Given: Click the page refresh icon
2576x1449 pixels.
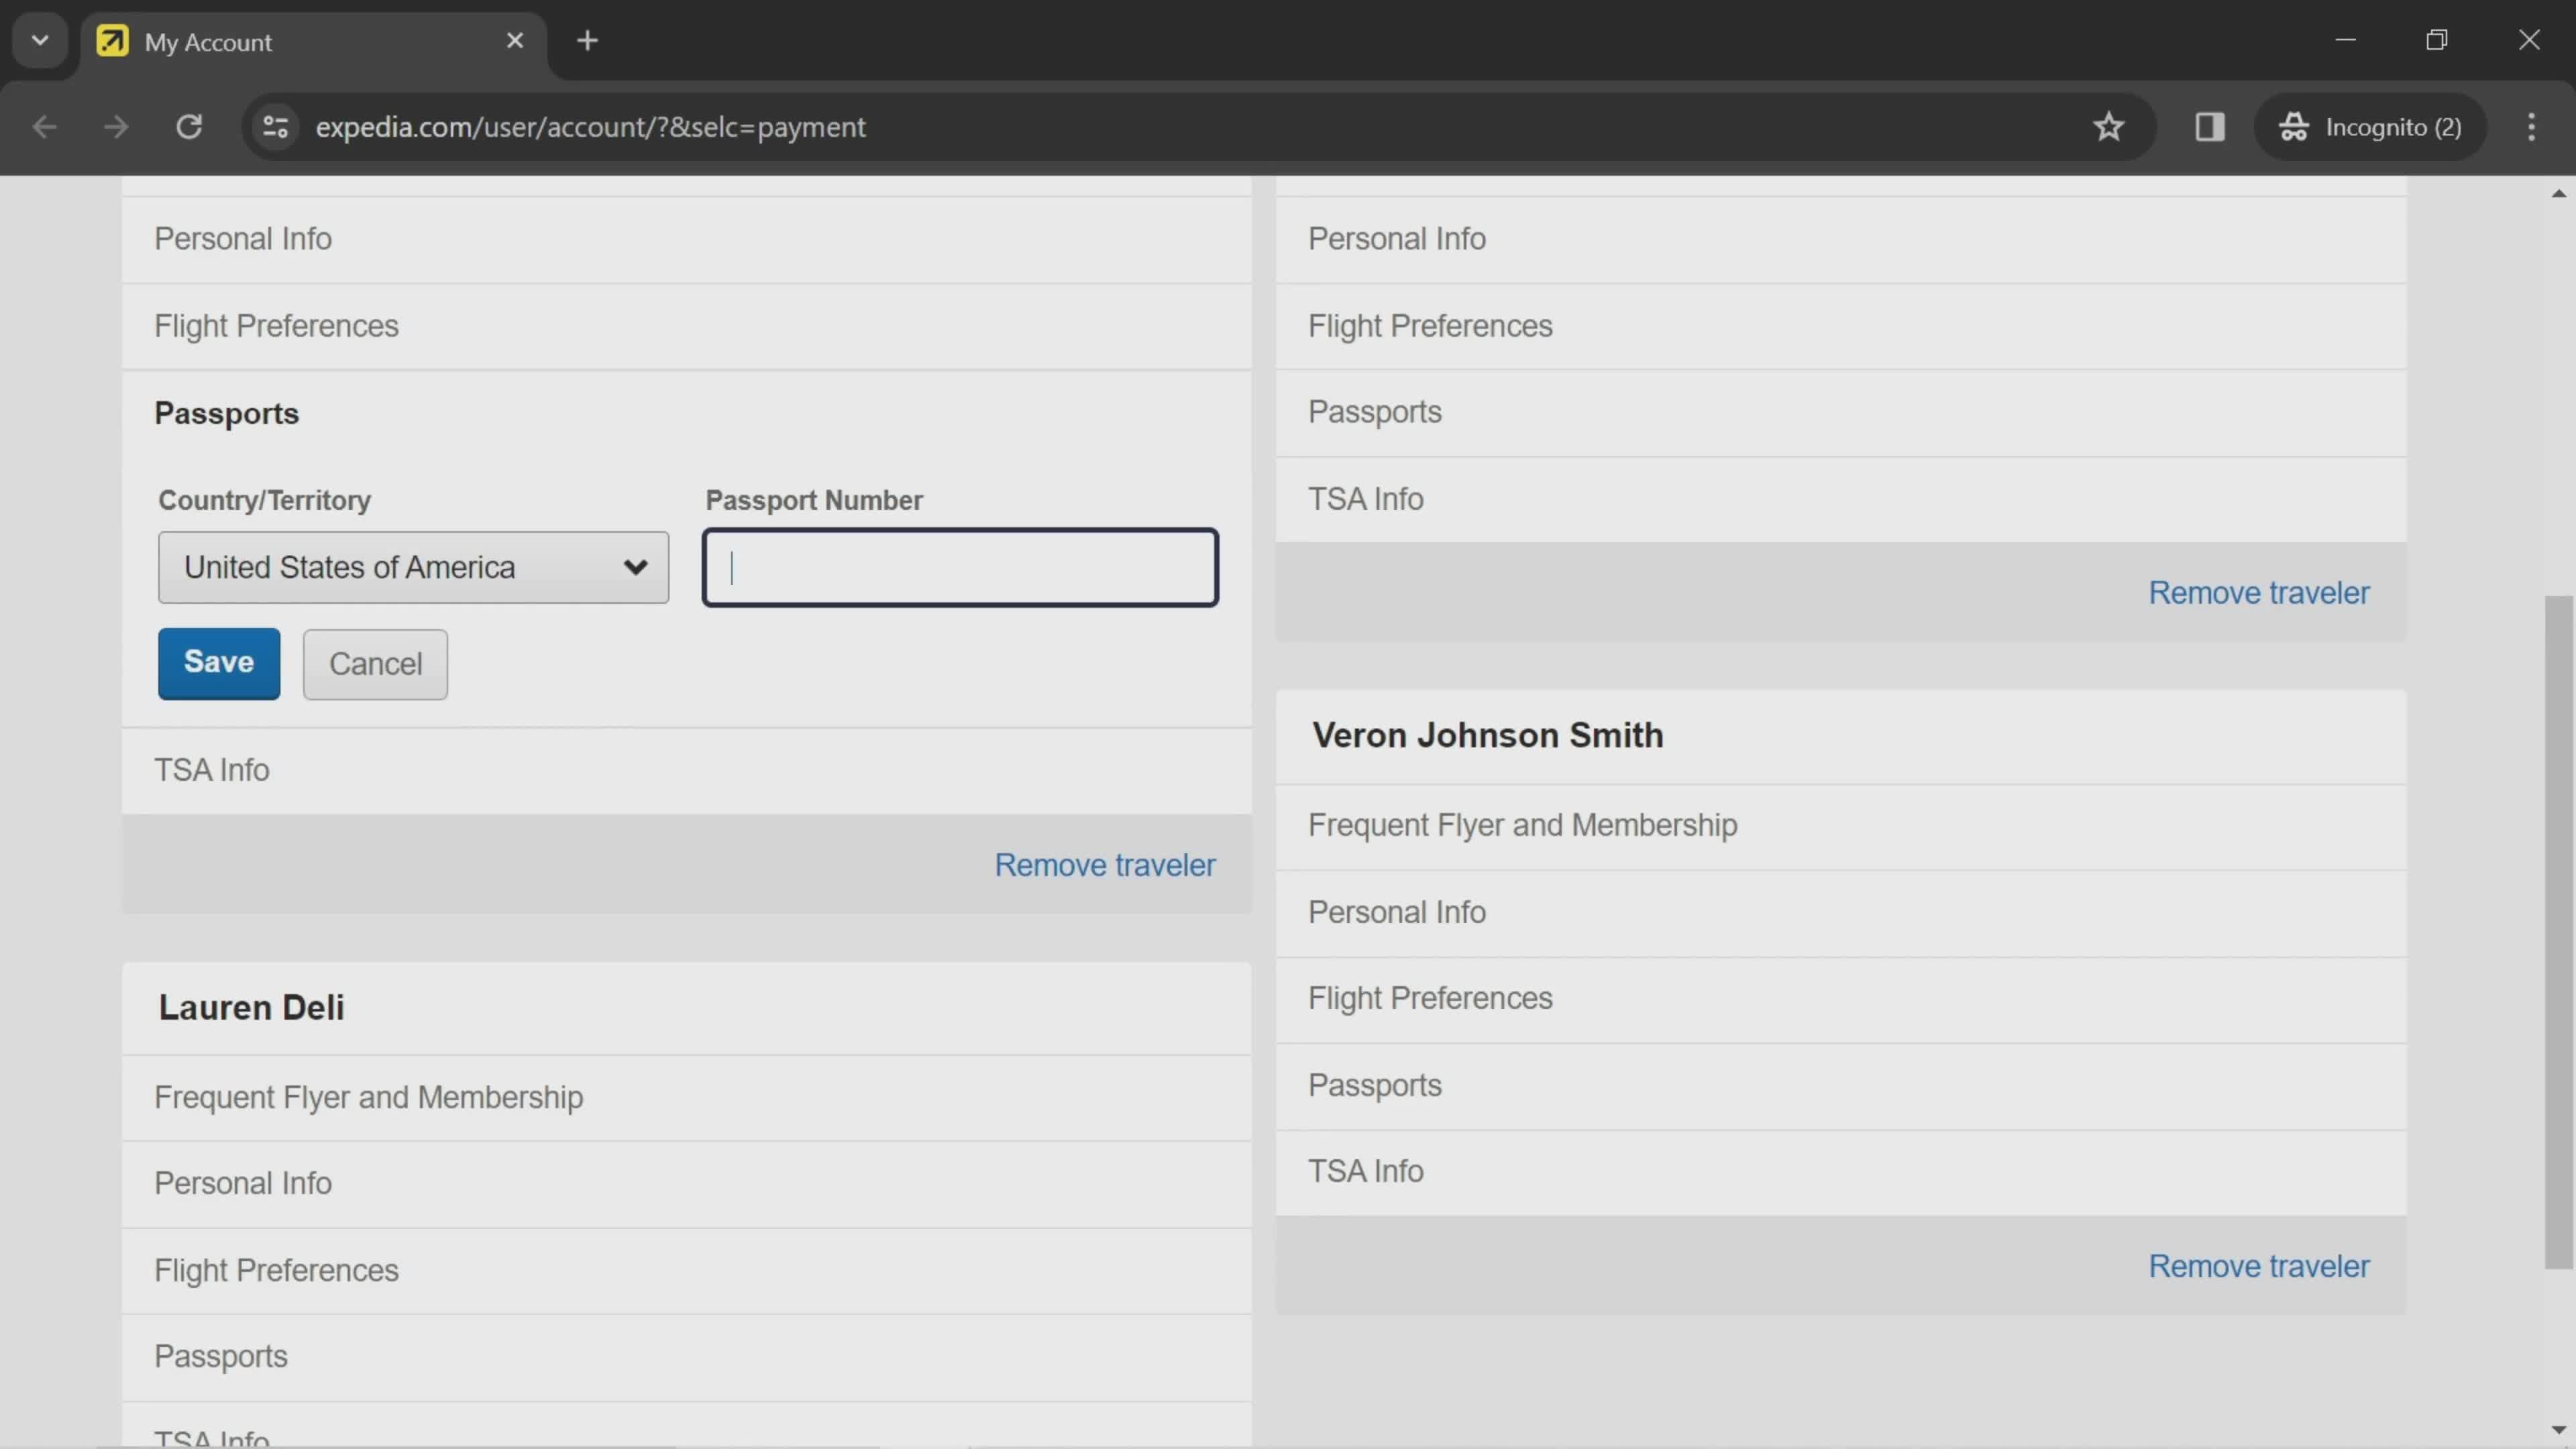Looking at the screenshot, I should 189,125.
